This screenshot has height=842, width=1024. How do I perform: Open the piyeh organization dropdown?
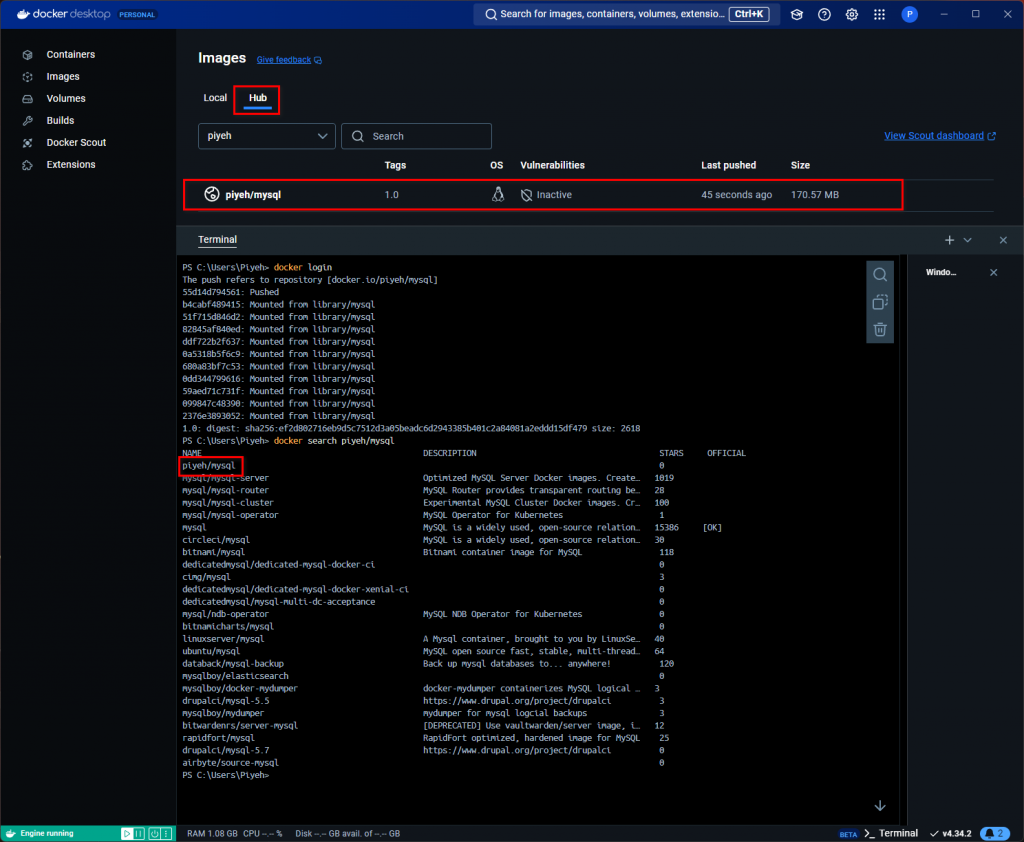click(x=266, y=136)
